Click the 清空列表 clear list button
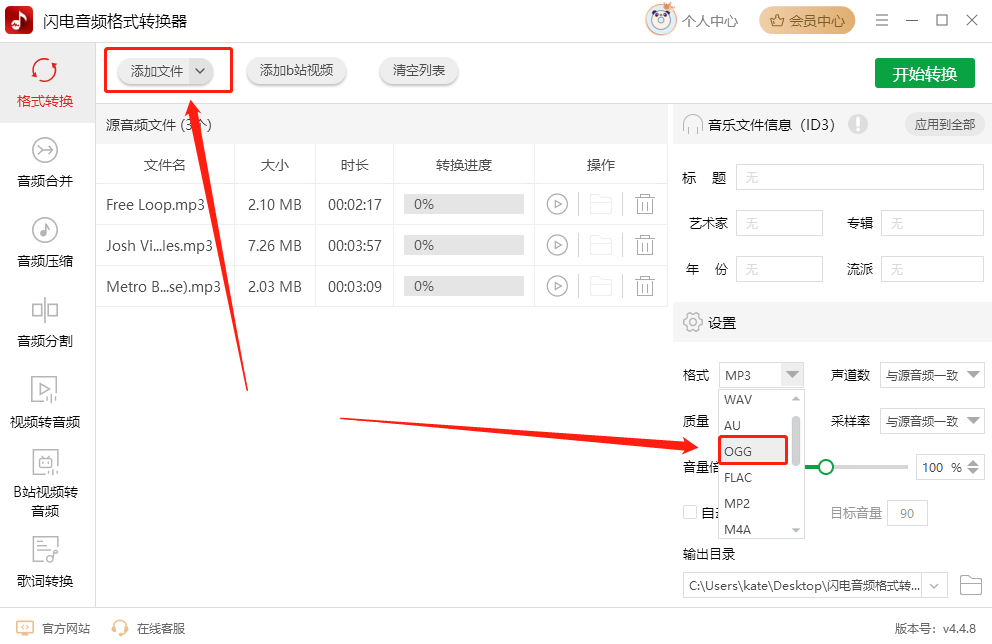The width and height of the screenshot is (992, 644). click(419, 70)
